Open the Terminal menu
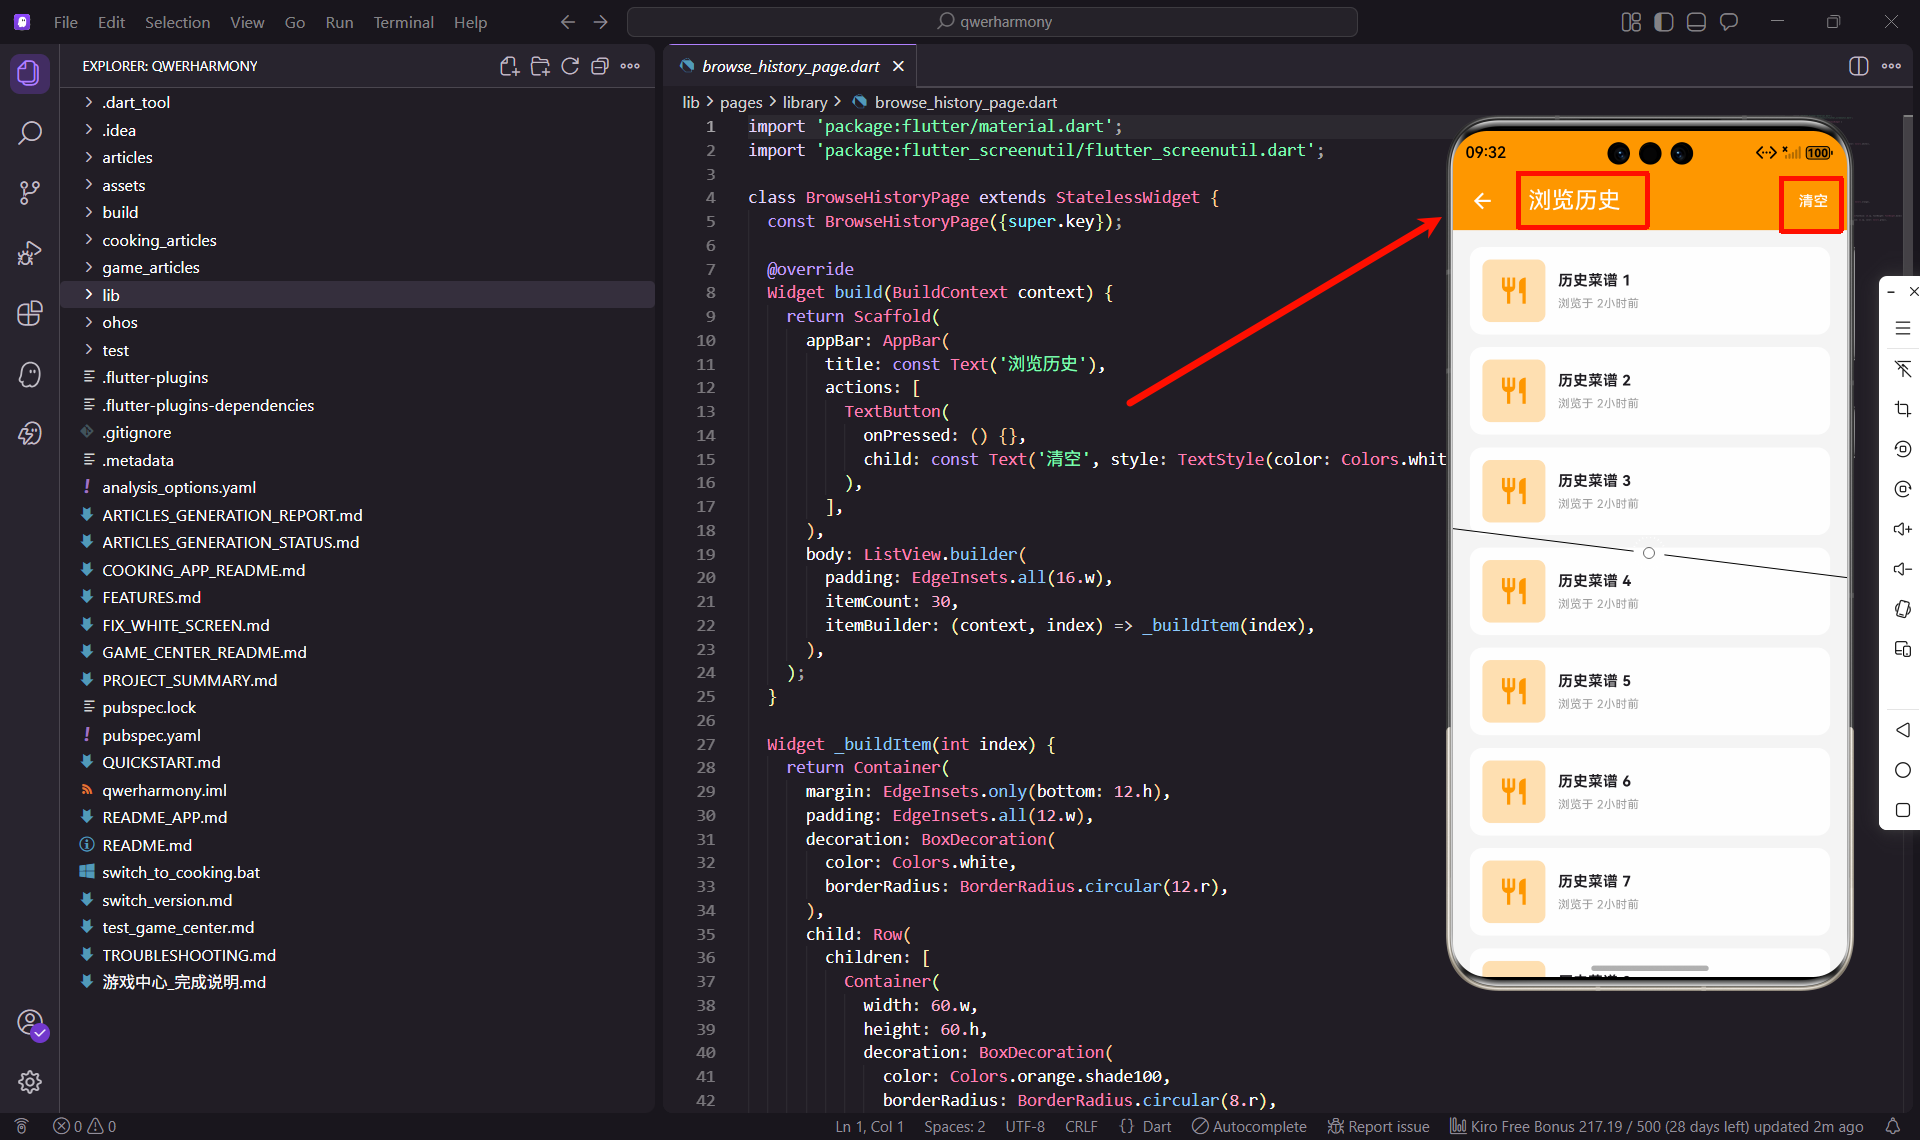This screenshot has height=1140, width=1920. (403, 22)
